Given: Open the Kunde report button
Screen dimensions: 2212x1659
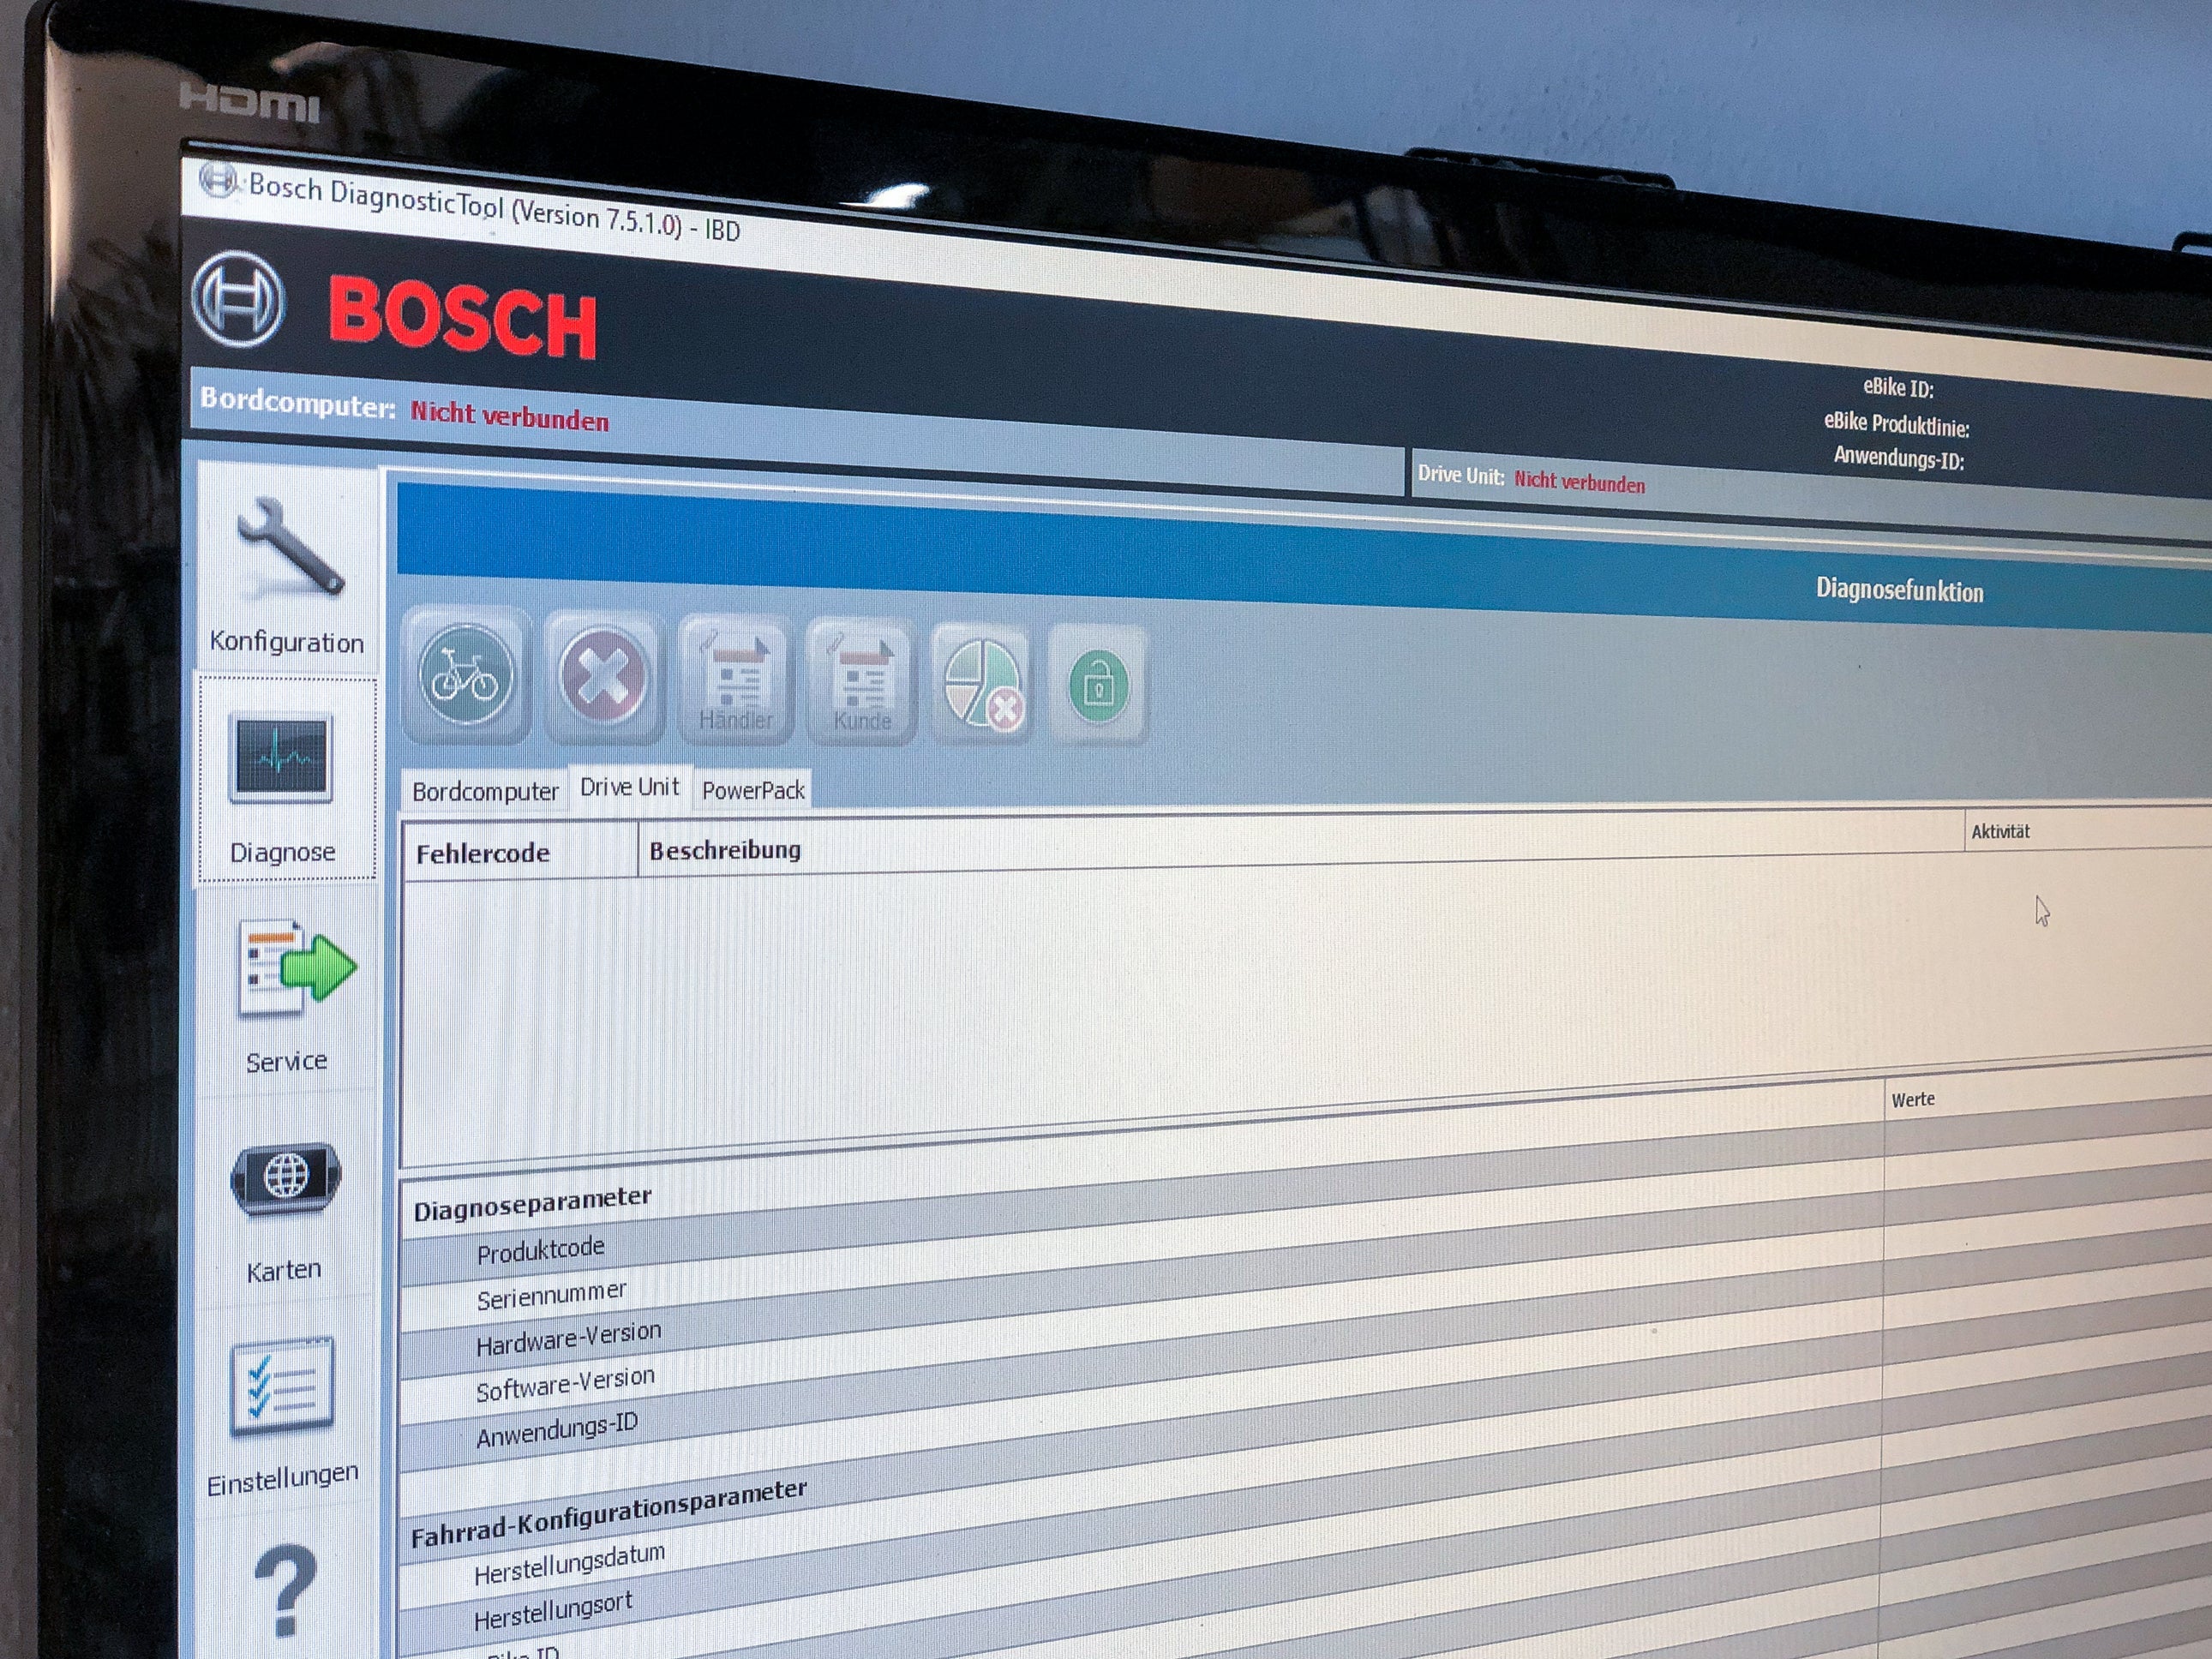Looking at the screenshot, I should click(862, 685).
